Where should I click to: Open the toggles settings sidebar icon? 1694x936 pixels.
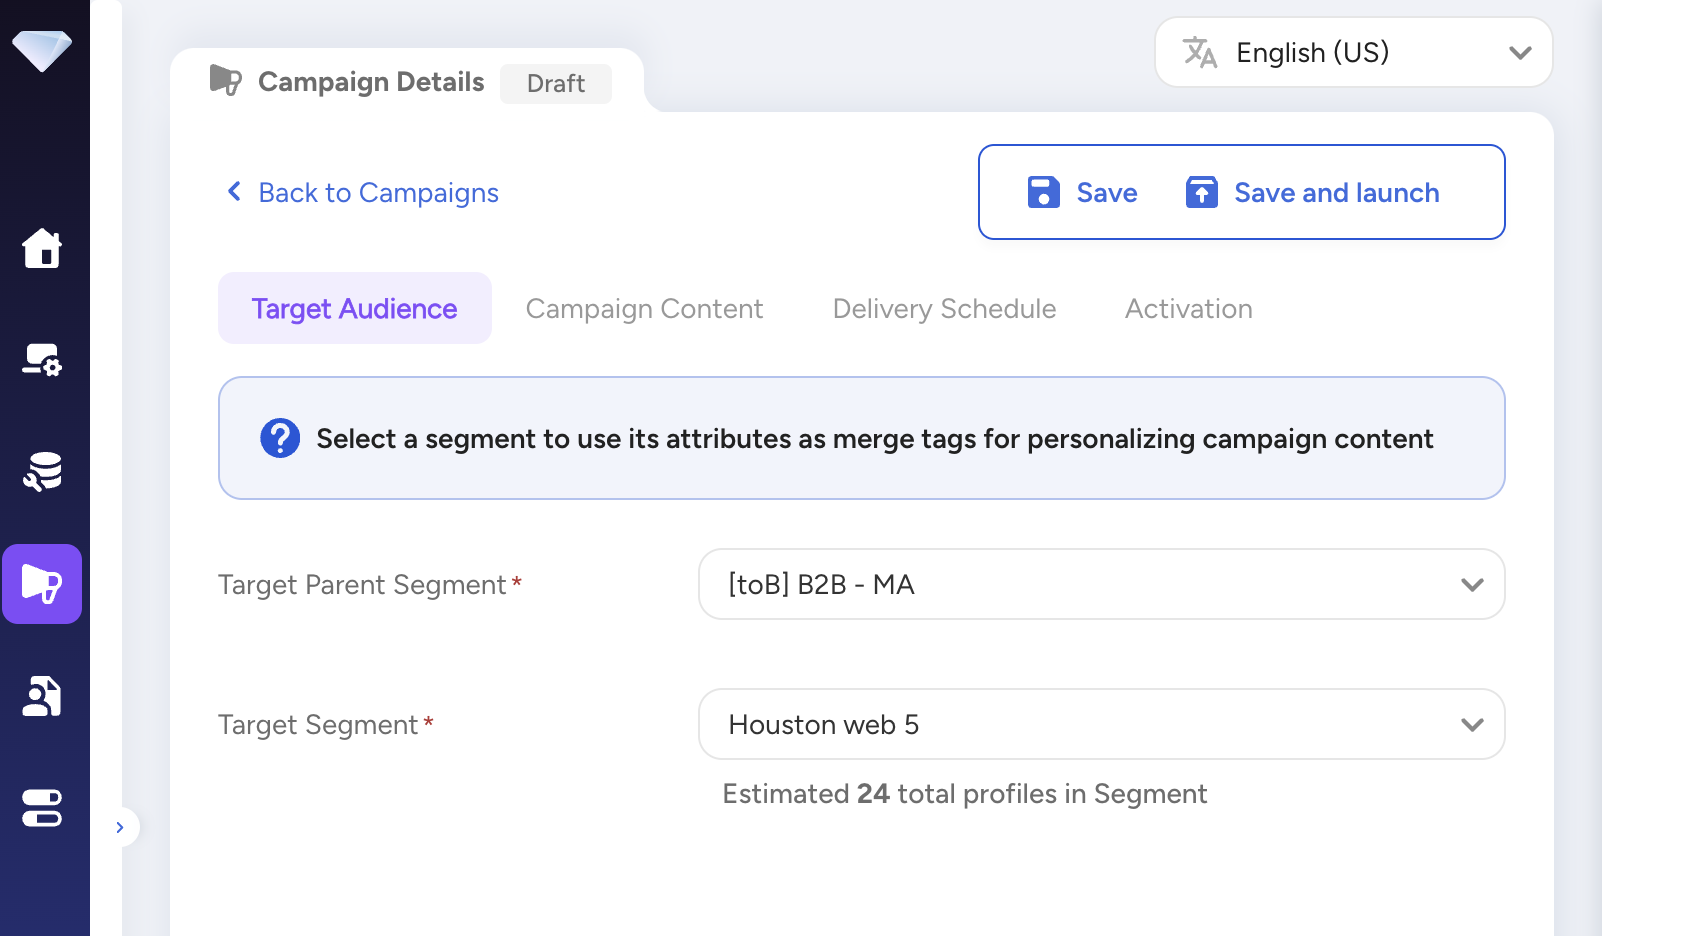pyautogui.click(x=42, y=808)
